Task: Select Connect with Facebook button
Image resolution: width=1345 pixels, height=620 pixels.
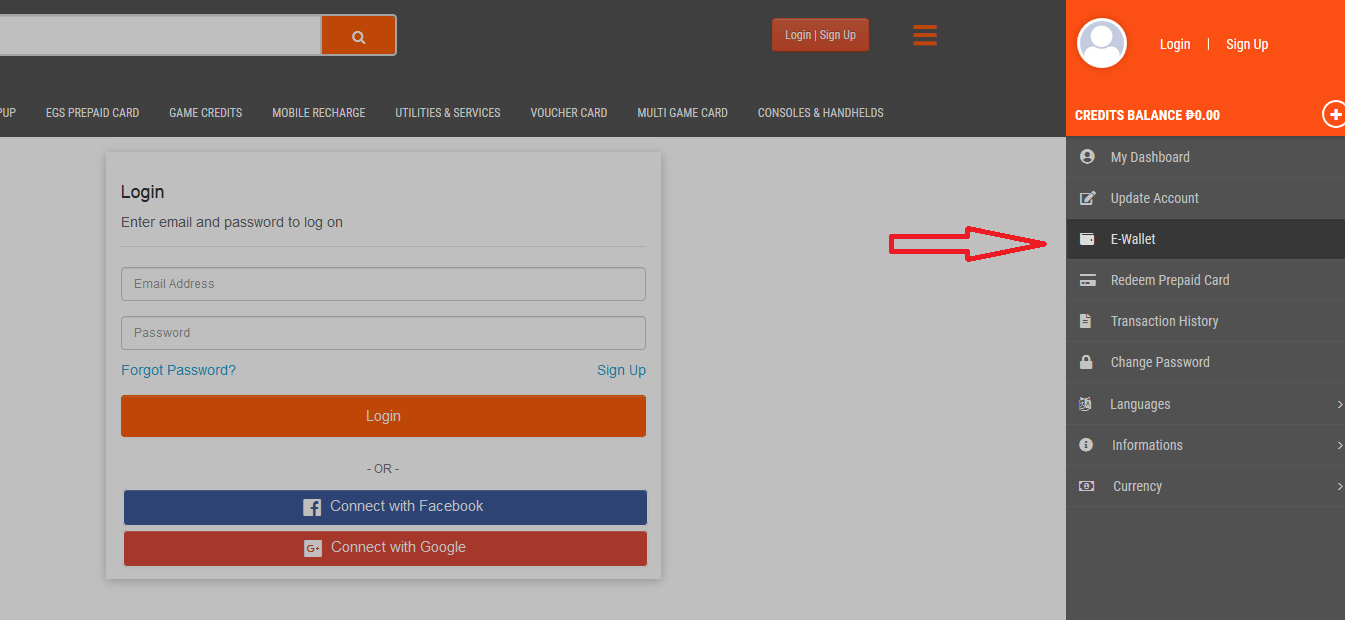Action: pos(385,507)
